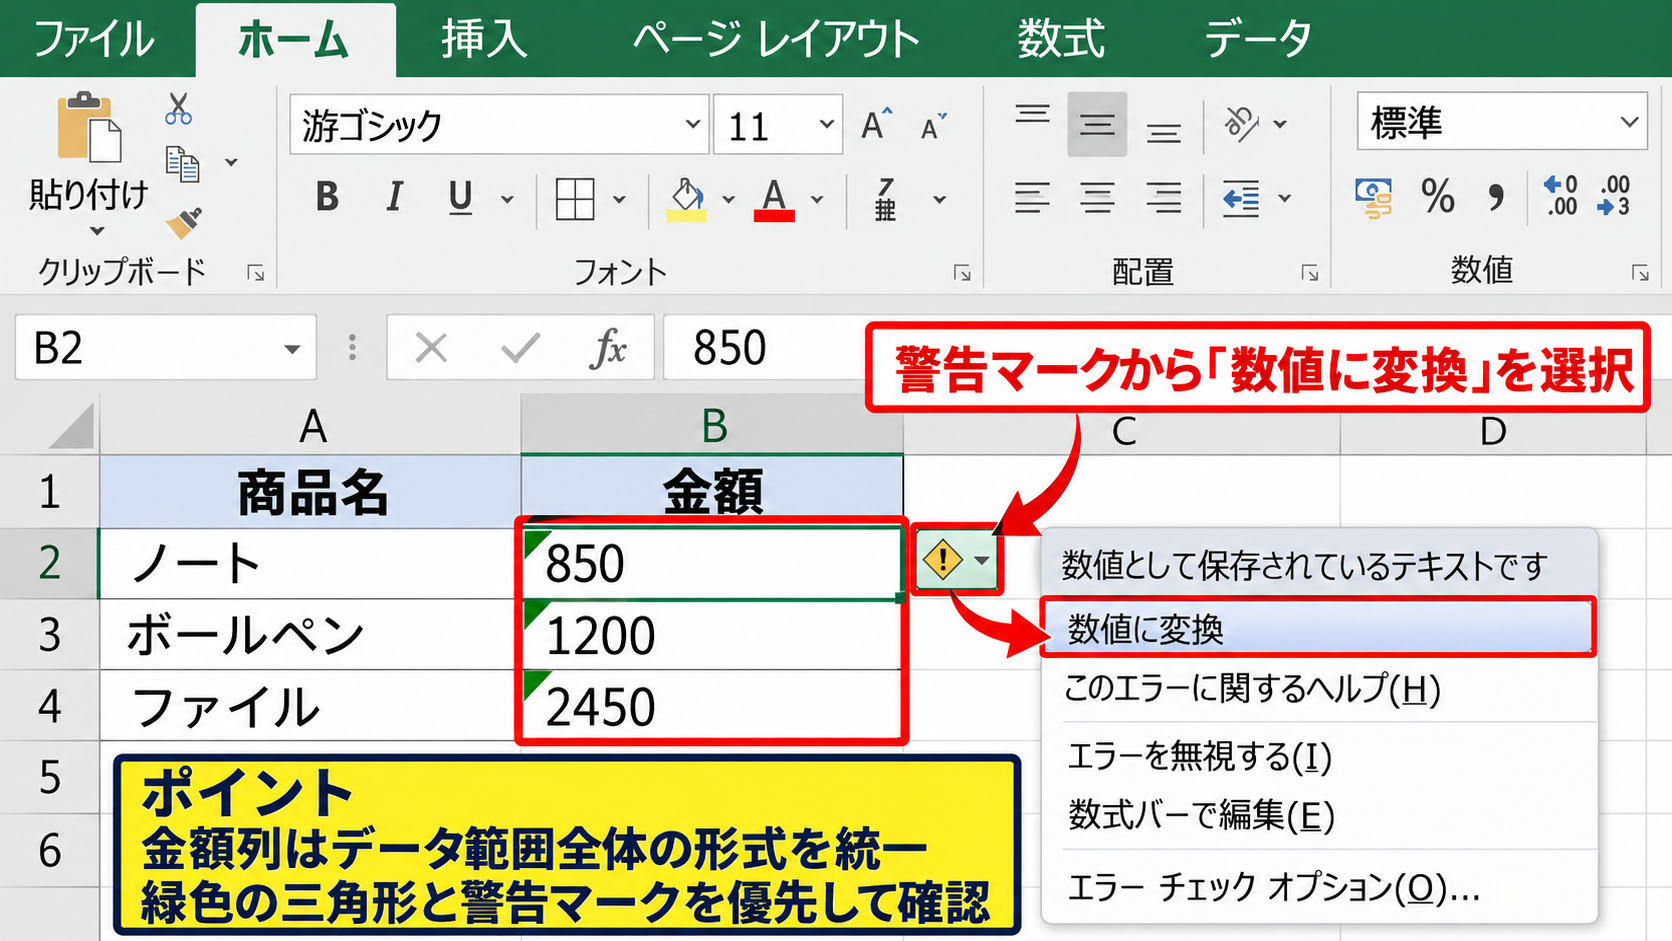Apply borders with the grid icon

(x=575, y=199)
